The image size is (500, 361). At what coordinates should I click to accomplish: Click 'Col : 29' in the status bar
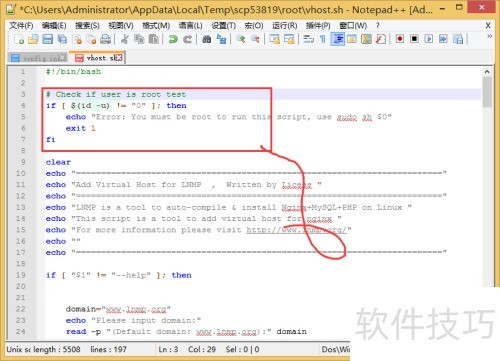(202, 349)
